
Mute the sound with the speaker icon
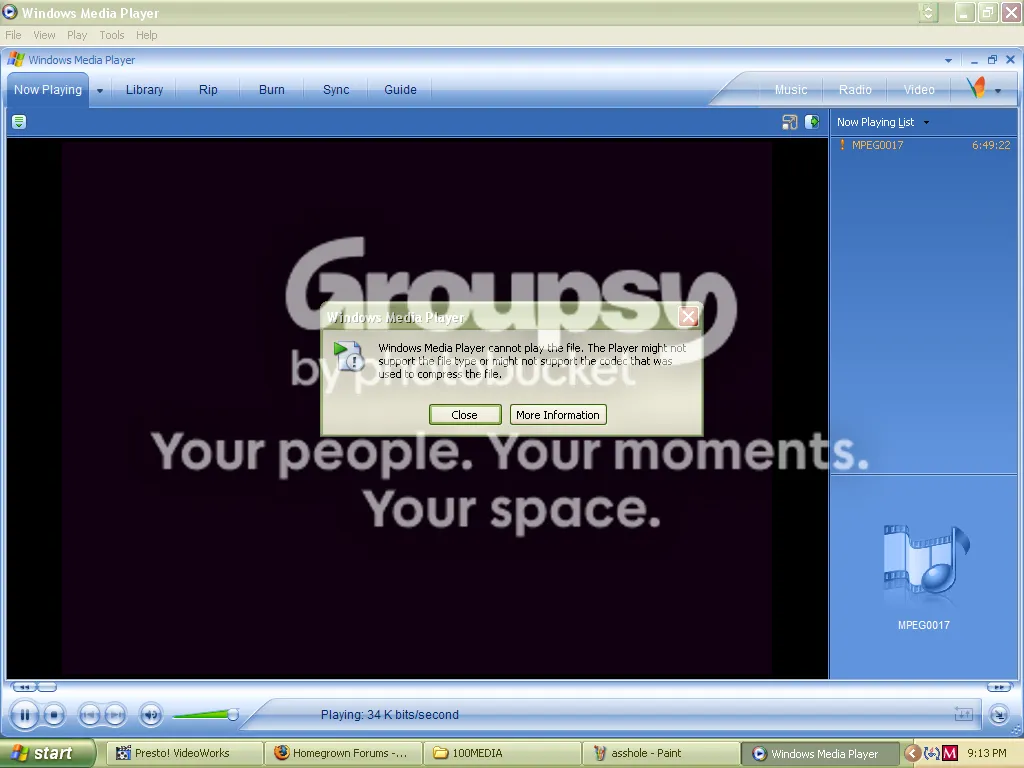click(x=151, y=715)
